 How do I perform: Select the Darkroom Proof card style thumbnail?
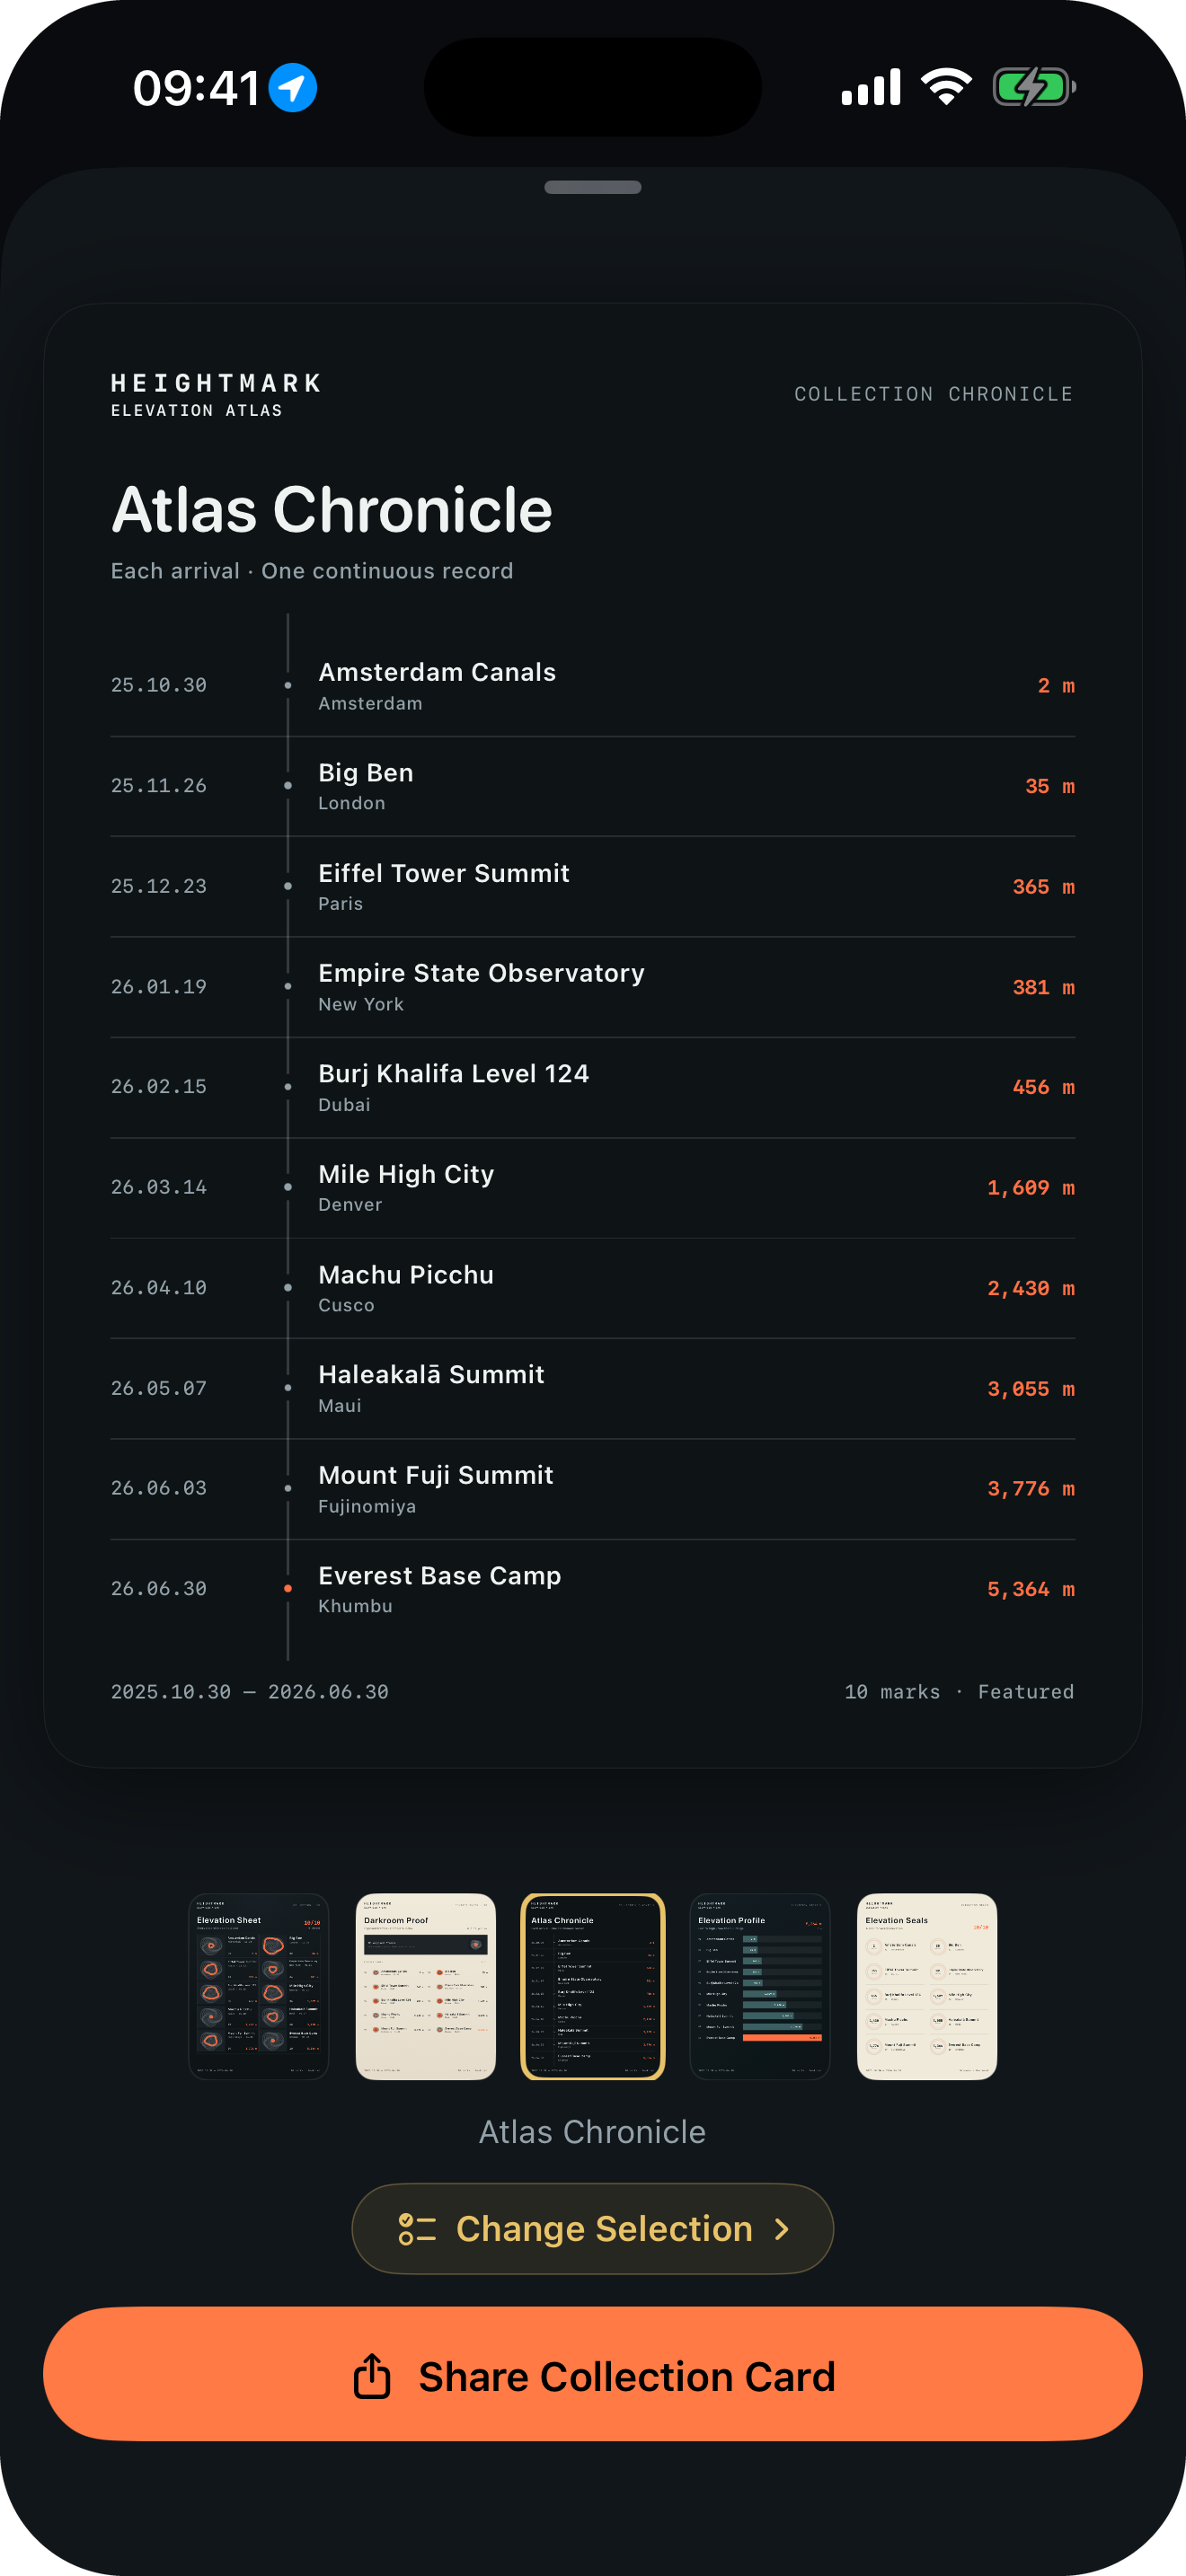426,1986
